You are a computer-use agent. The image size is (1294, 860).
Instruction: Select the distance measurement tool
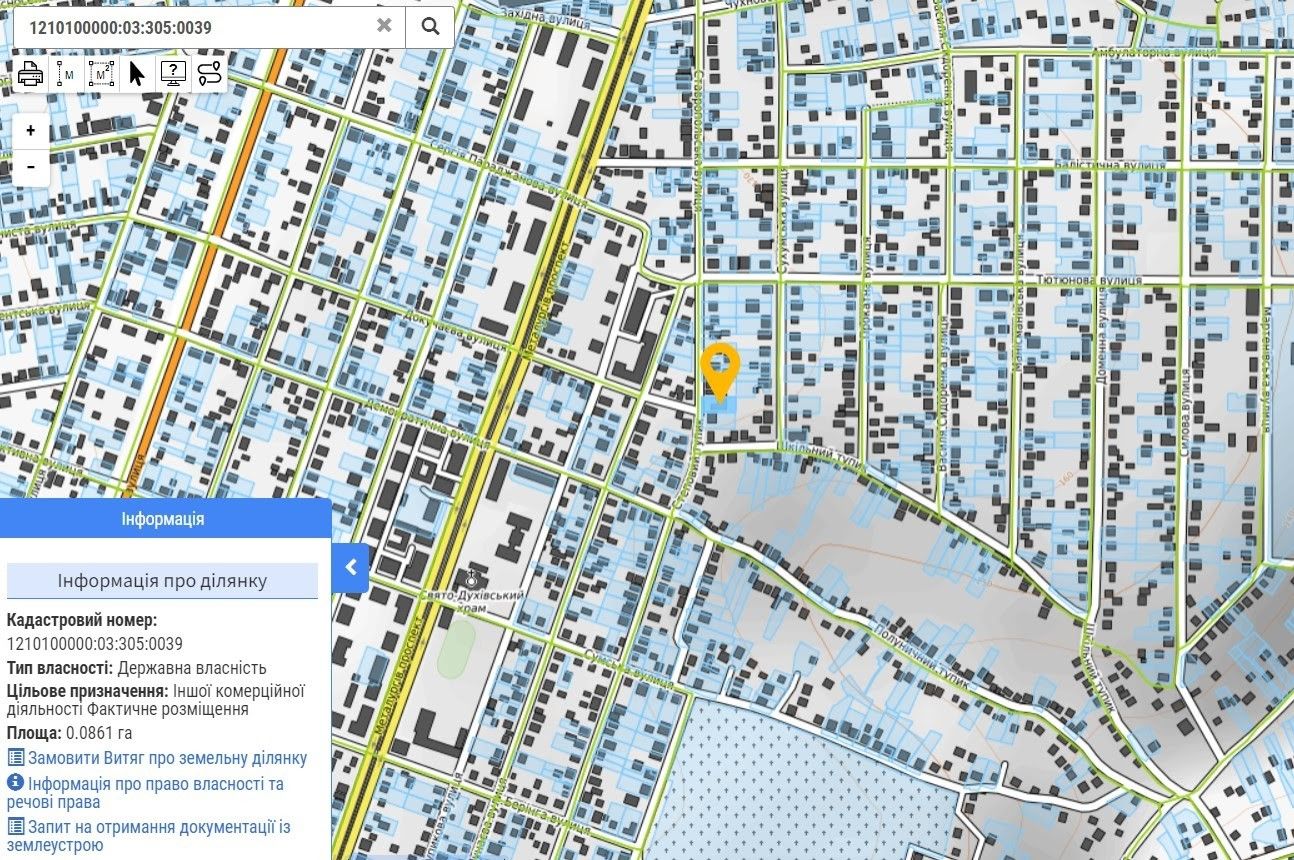[x=66, y=74]
